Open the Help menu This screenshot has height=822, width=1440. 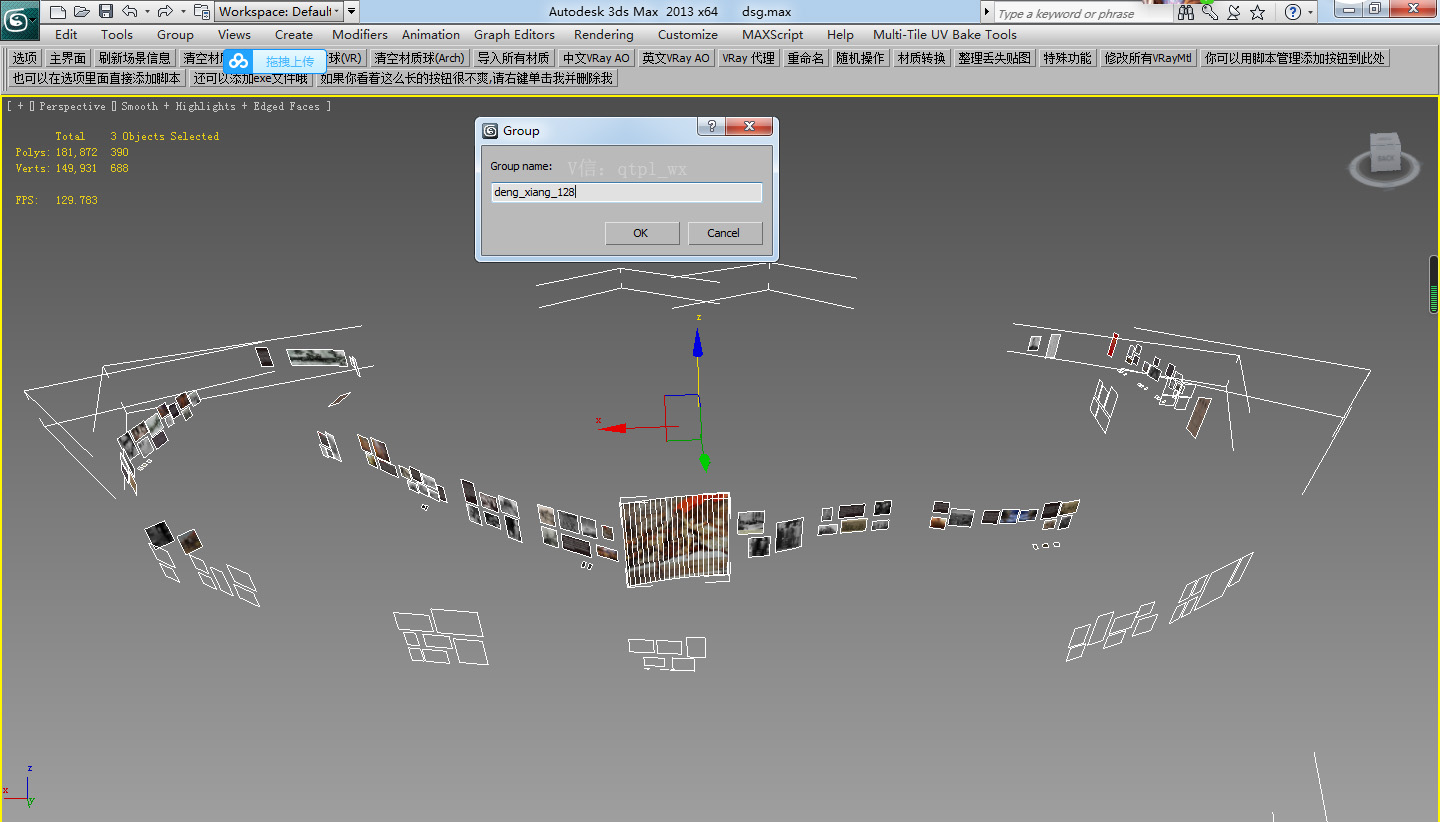[x=840, y=34]
